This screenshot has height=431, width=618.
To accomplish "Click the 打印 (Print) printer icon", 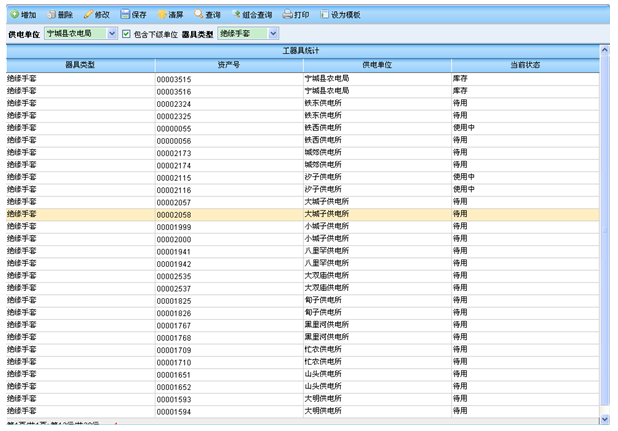I will coord(288,16).
